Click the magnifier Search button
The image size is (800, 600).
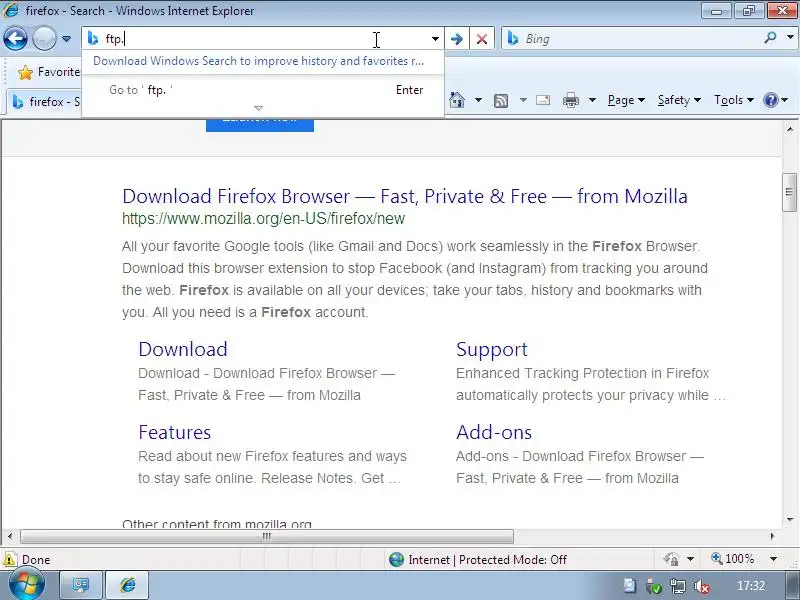point(770,37)
